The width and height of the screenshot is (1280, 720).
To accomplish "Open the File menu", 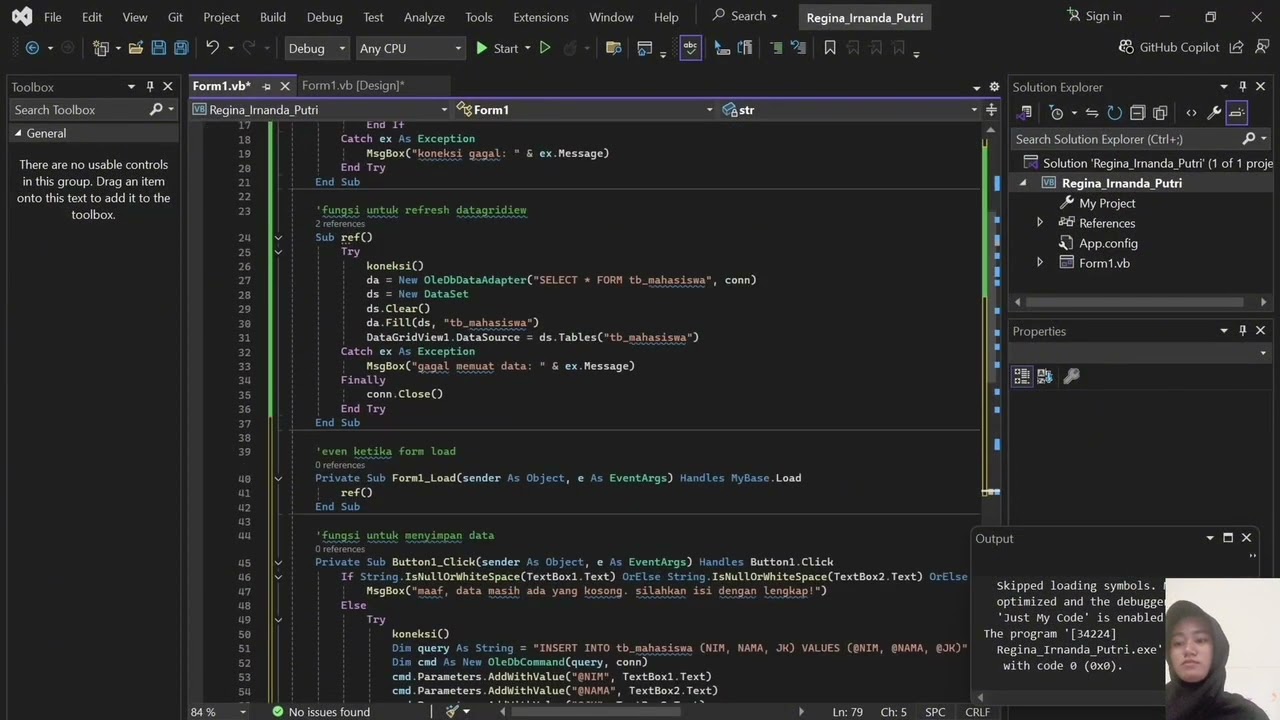I will point(53,17).
